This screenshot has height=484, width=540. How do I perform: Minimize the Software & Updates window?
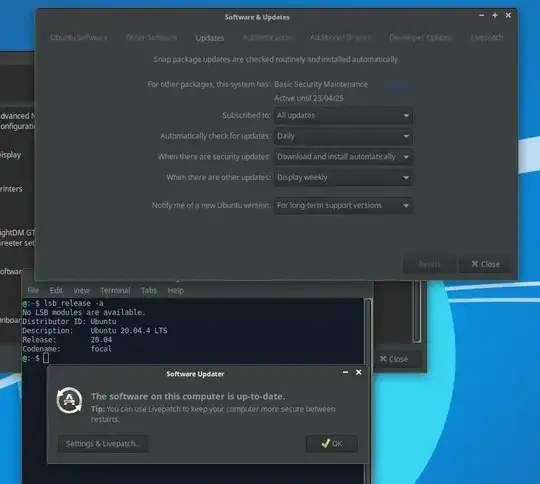481,16
